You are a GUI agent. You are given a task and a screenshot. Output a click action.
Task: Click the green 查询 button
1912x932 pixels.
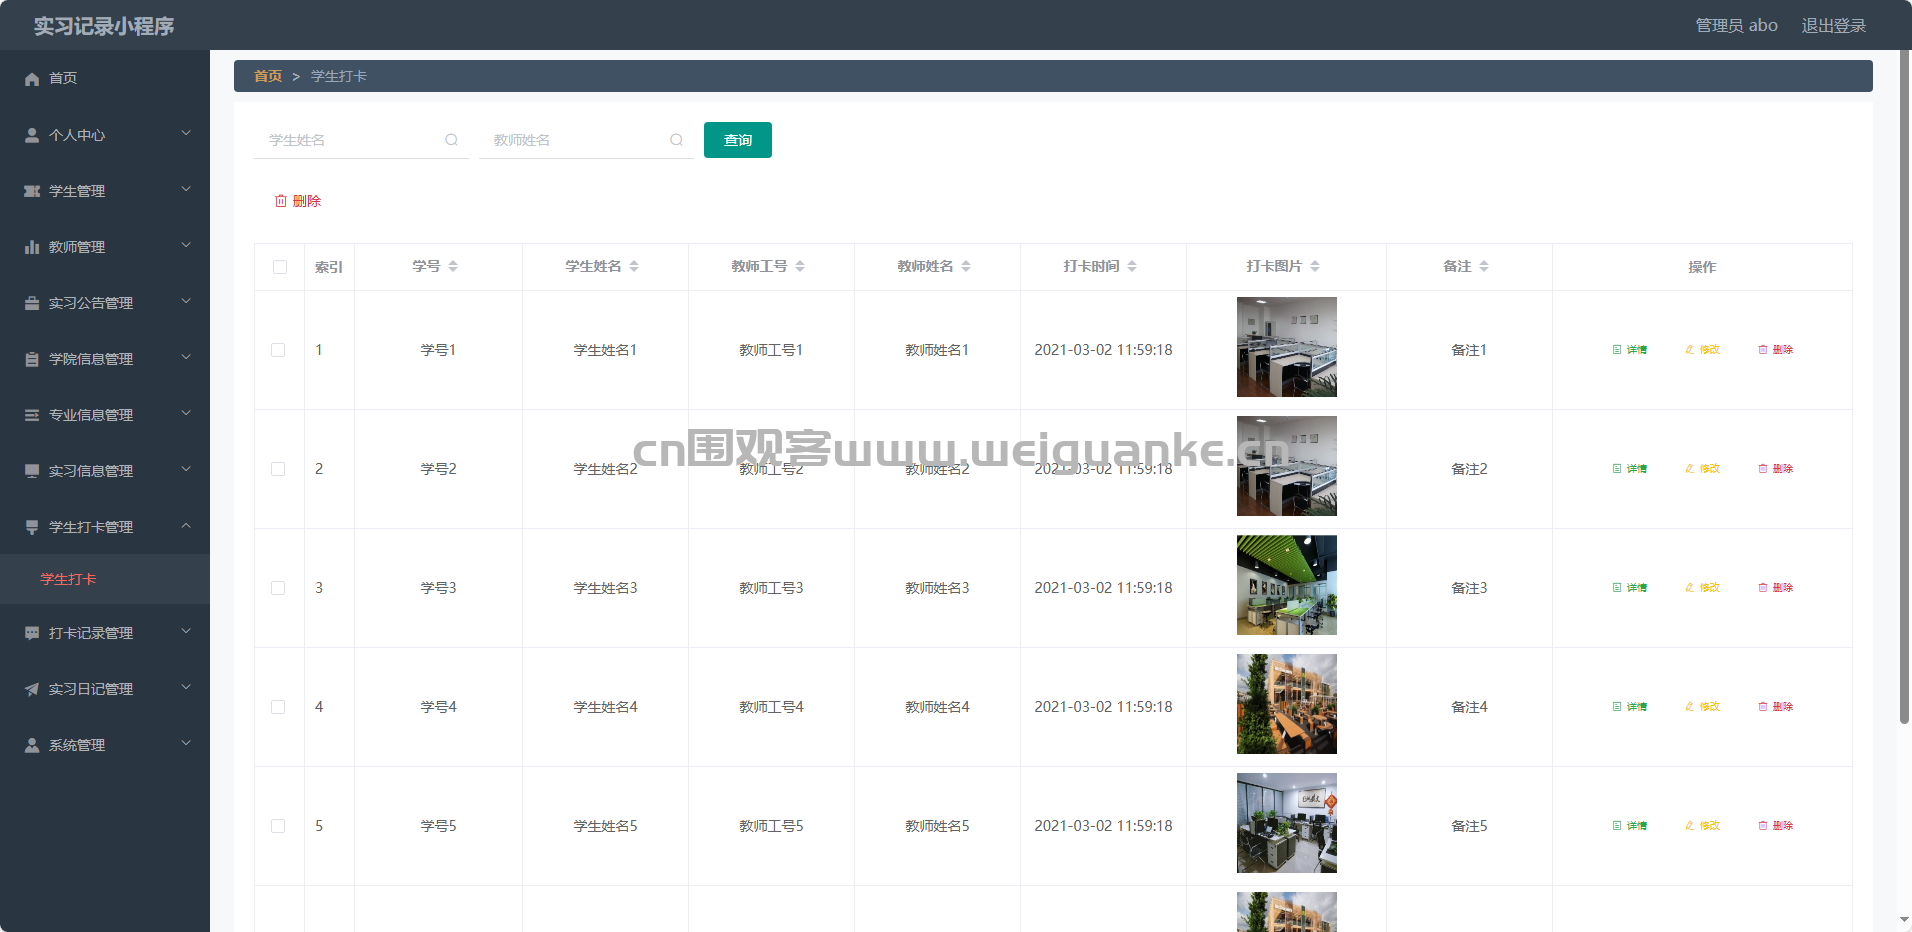click(x=738, y=140)
